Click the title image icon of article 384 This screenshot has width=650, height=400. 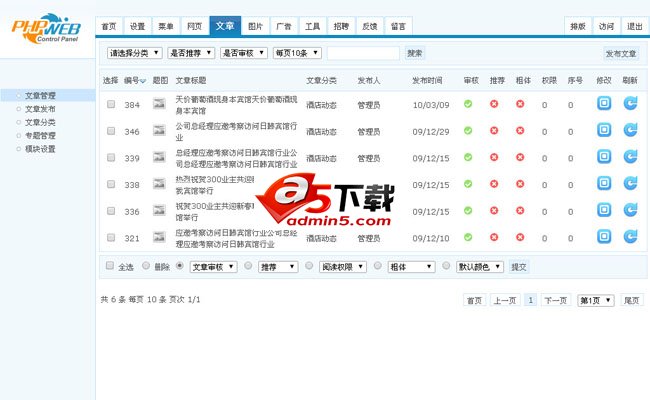(159, 103)
